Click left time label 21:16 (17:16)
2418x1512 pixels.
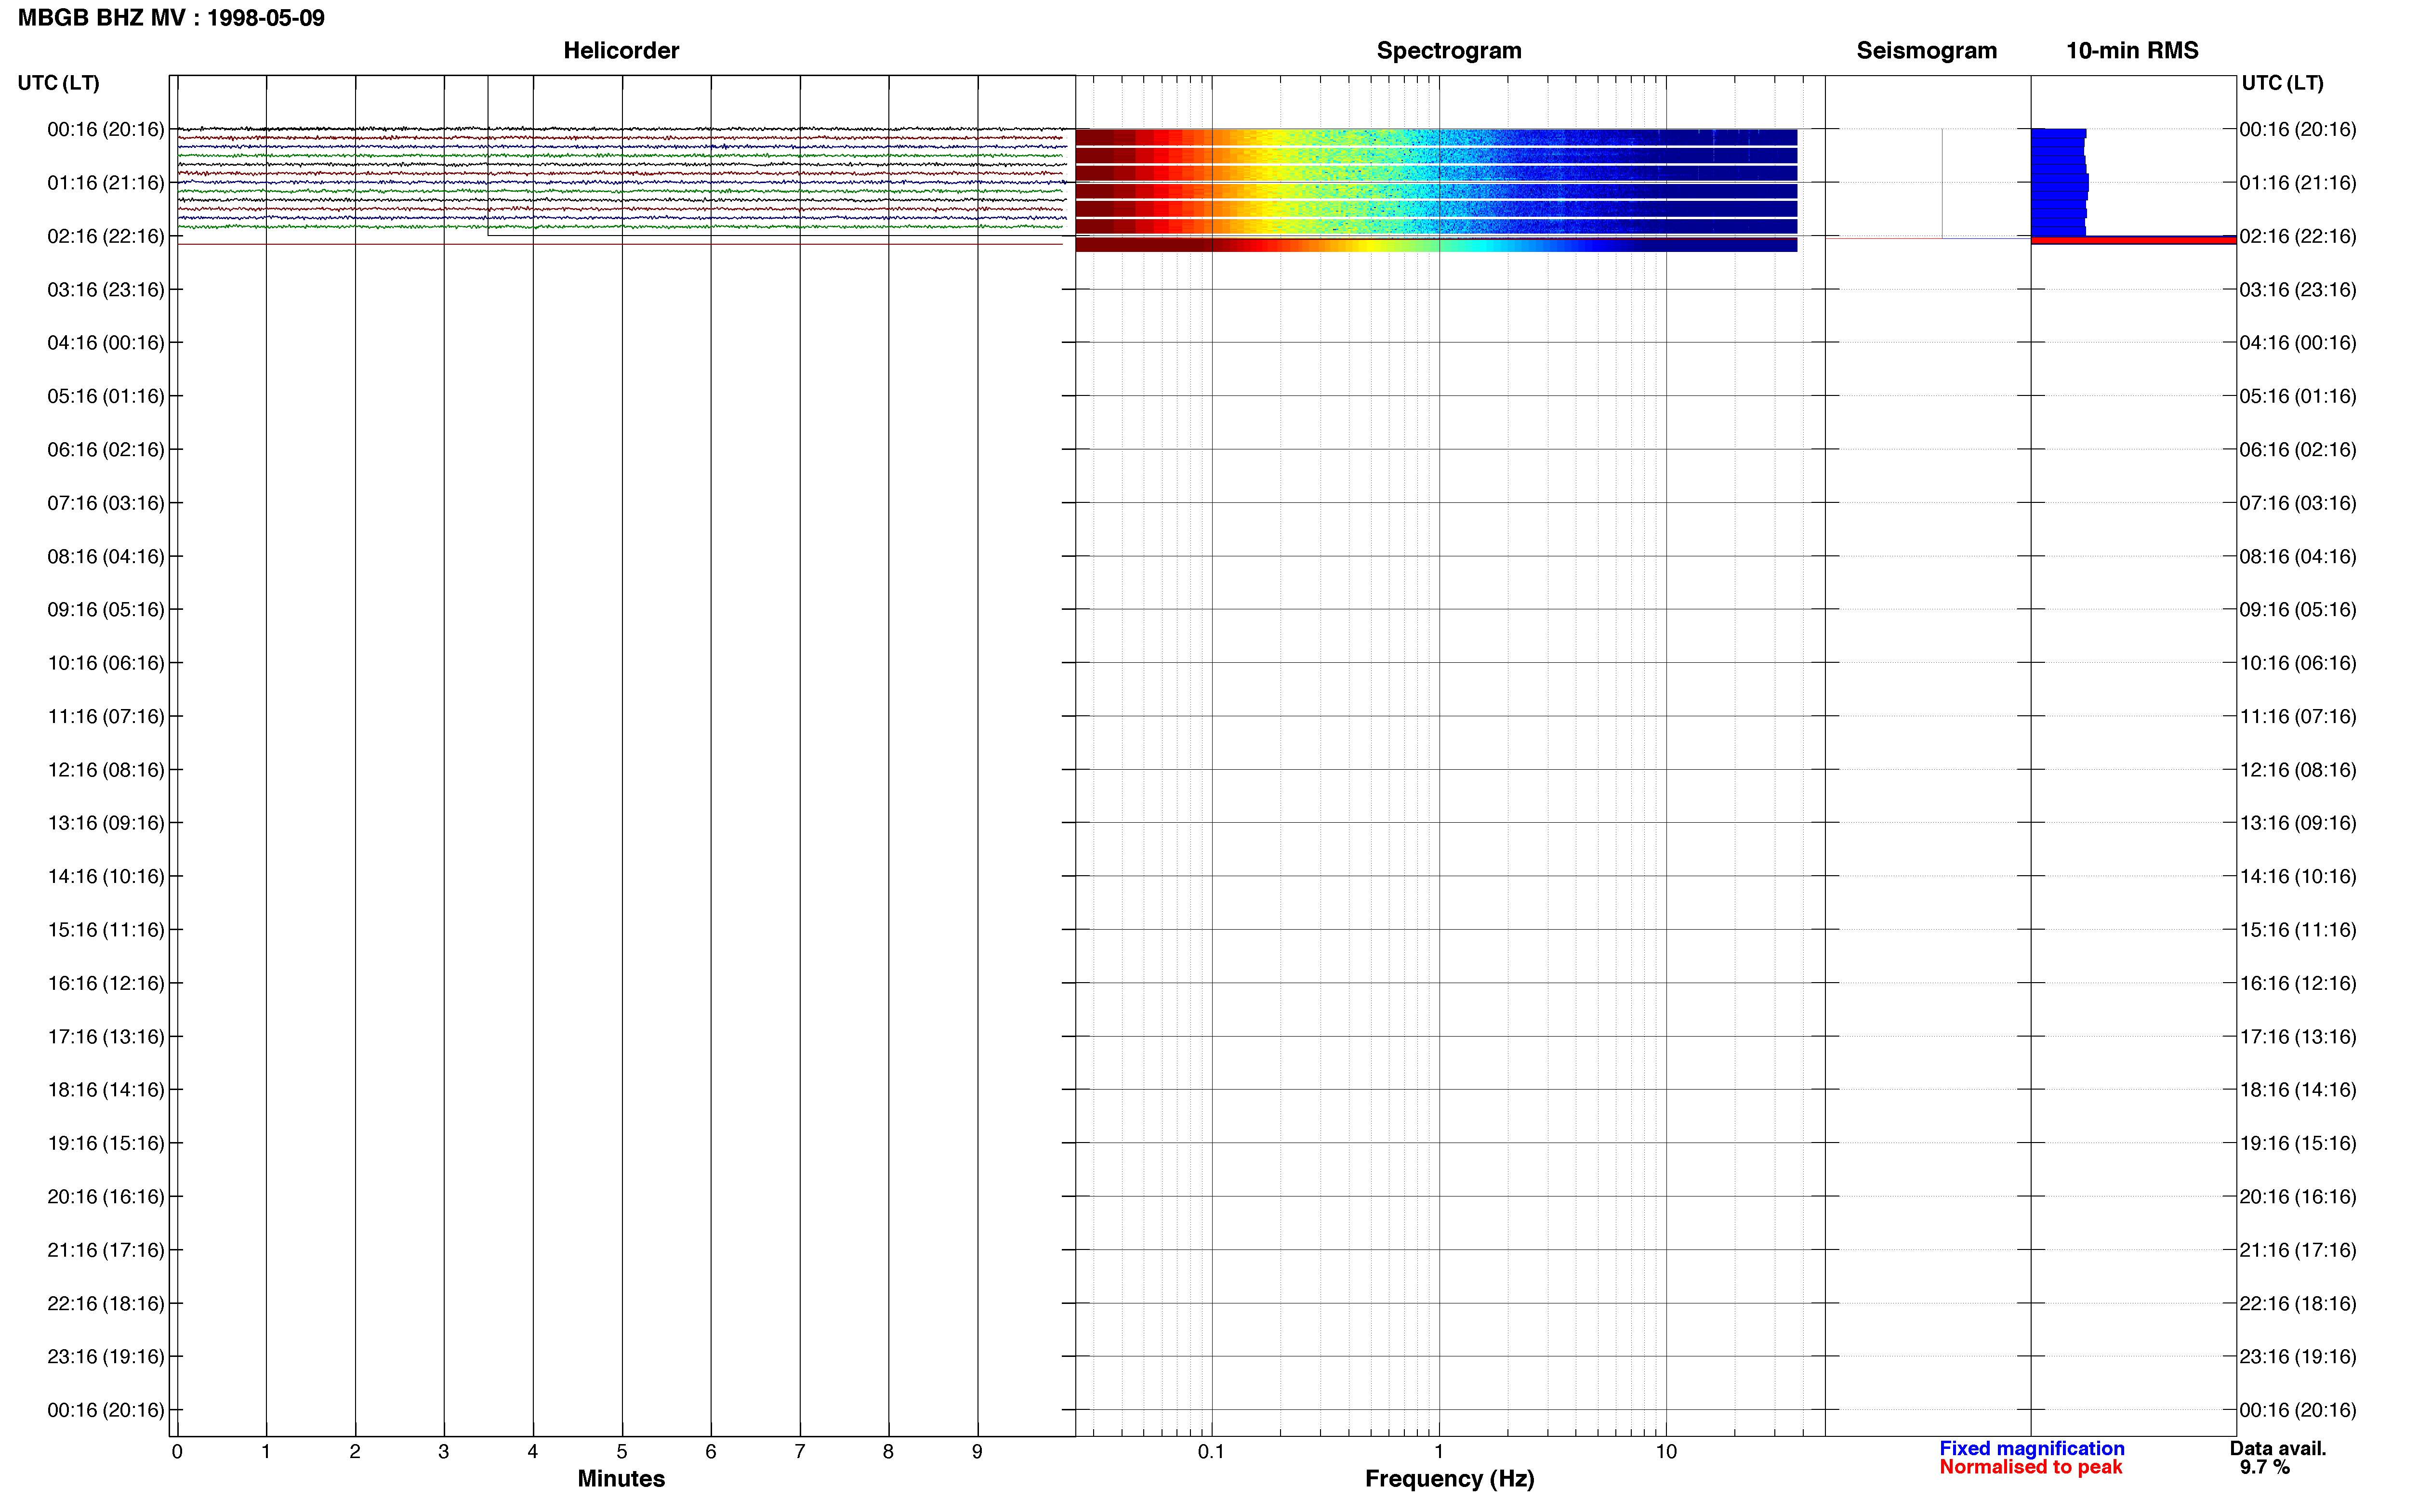coord(105,1250)
